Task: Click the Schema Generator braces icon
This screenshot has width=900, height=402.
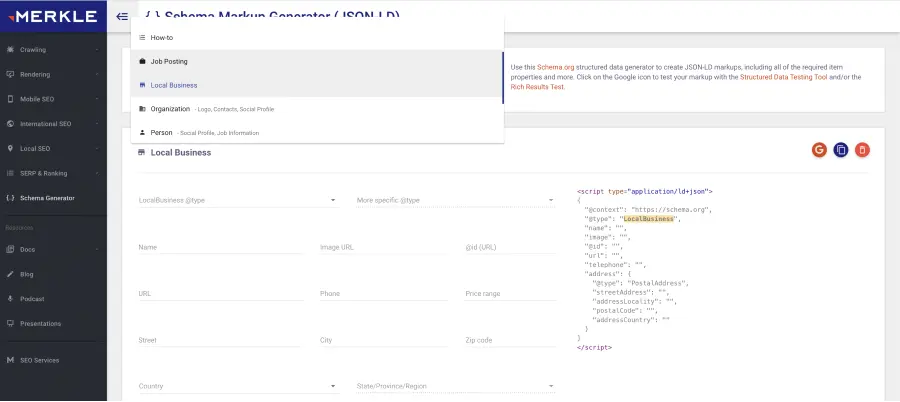Action: pyautogui.click(x=10, y=198)
